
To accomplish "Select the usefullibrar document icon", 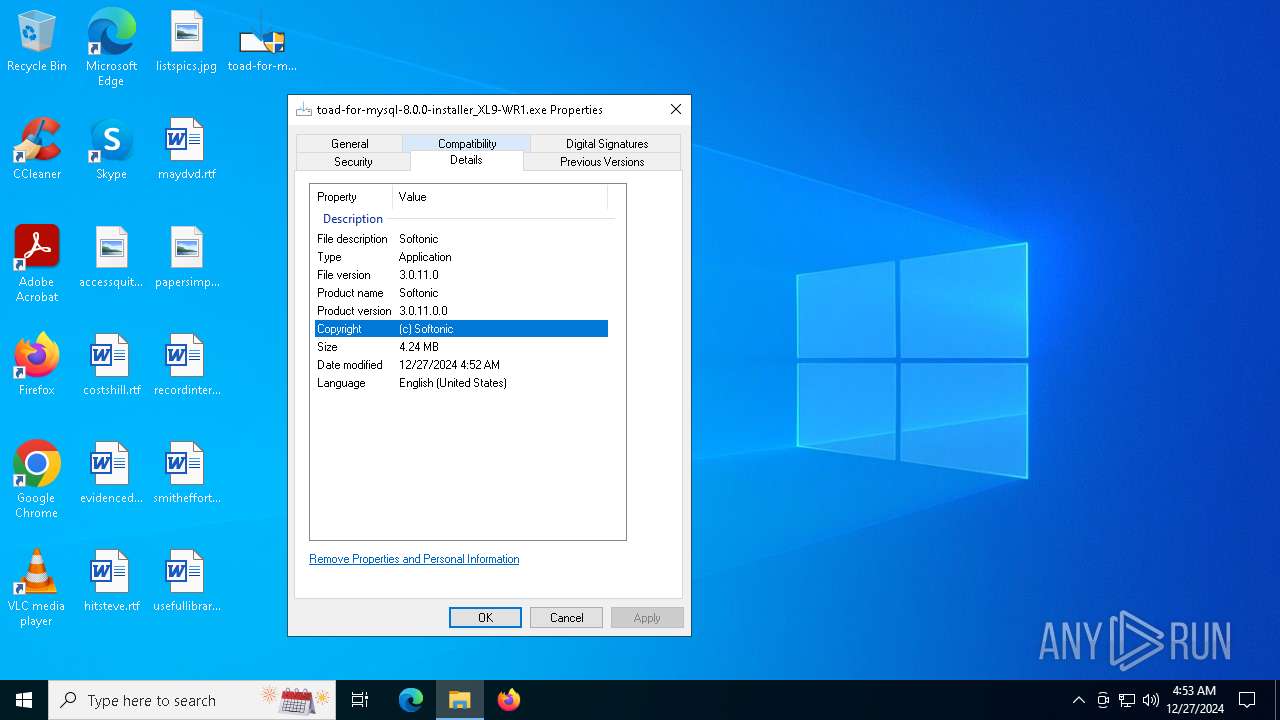I will click(x=186, y=581).
